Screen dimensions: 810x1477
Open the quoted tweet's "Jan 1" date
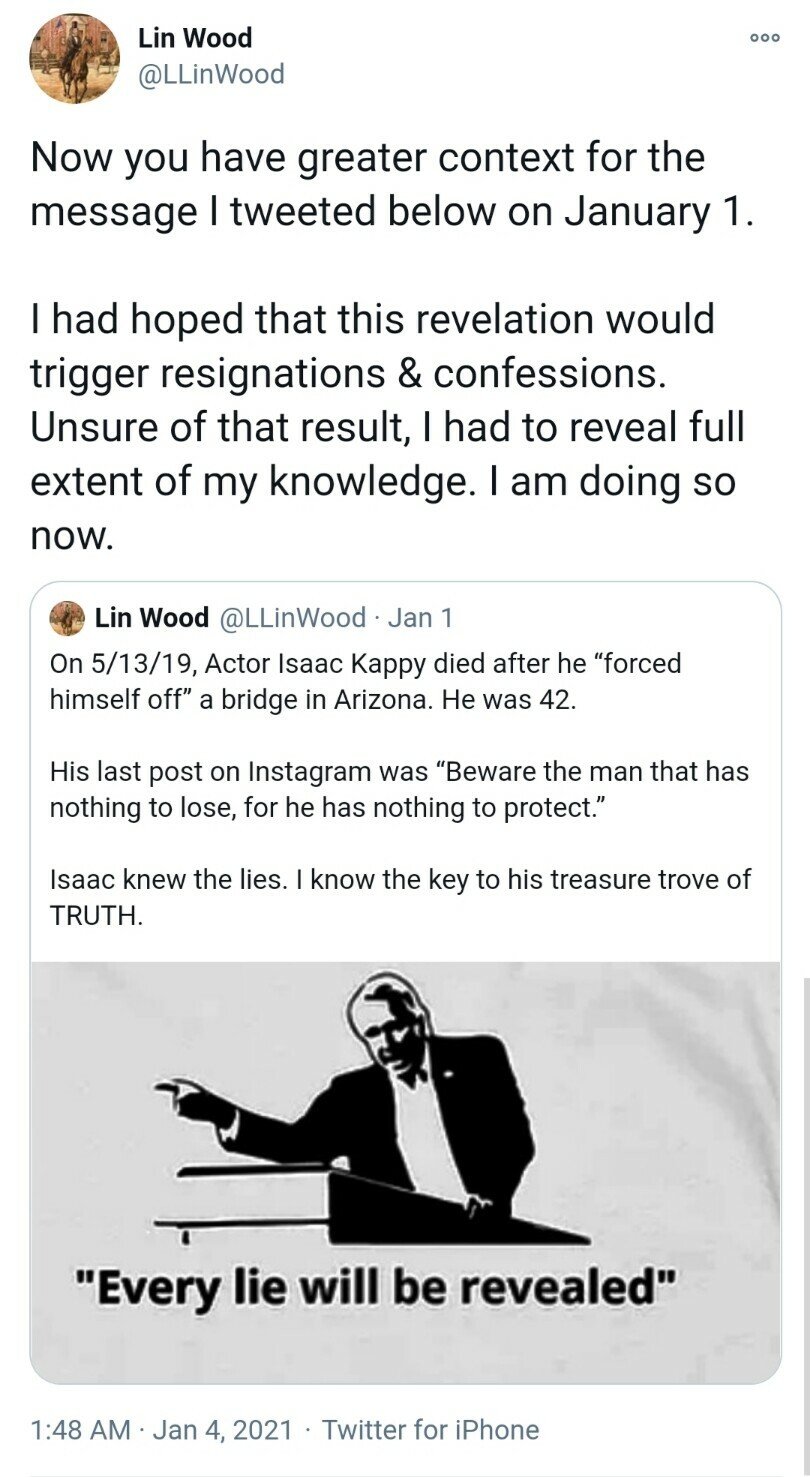tap(420, 618)
